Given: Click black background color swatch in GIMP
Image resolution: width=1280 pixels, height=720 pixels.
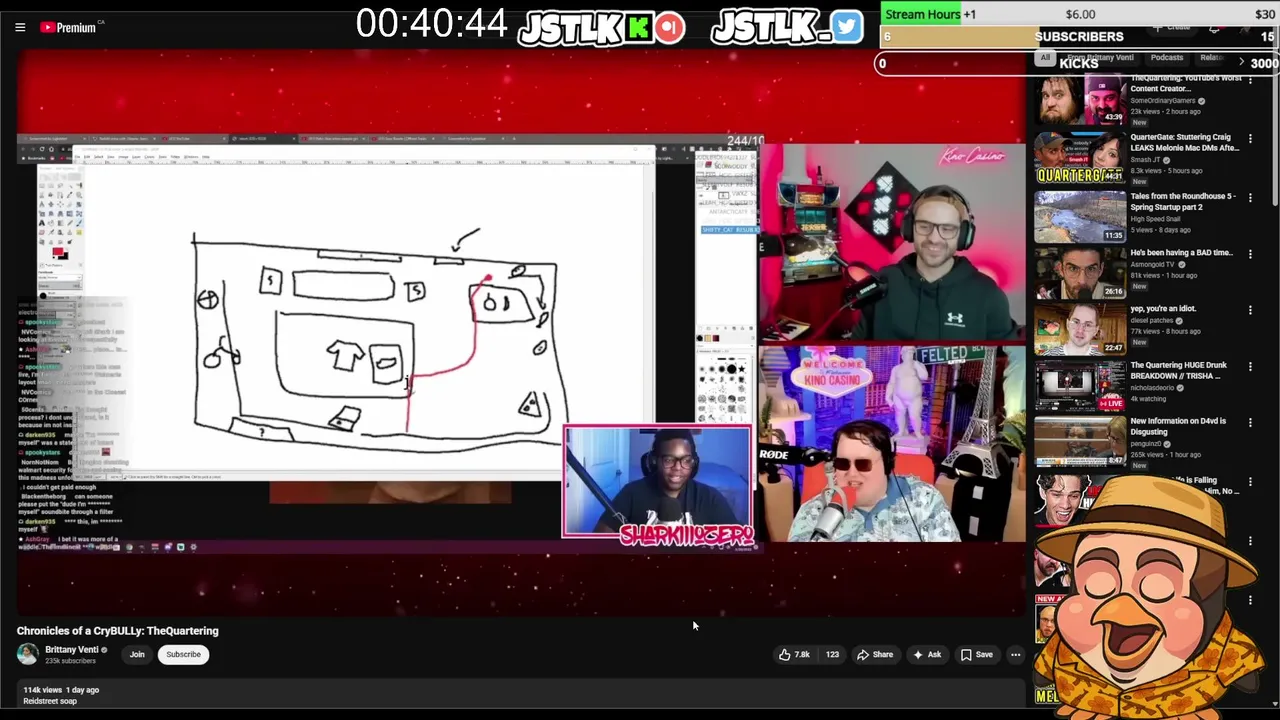Looking at the screenshot, I should [x=63, y=257].
